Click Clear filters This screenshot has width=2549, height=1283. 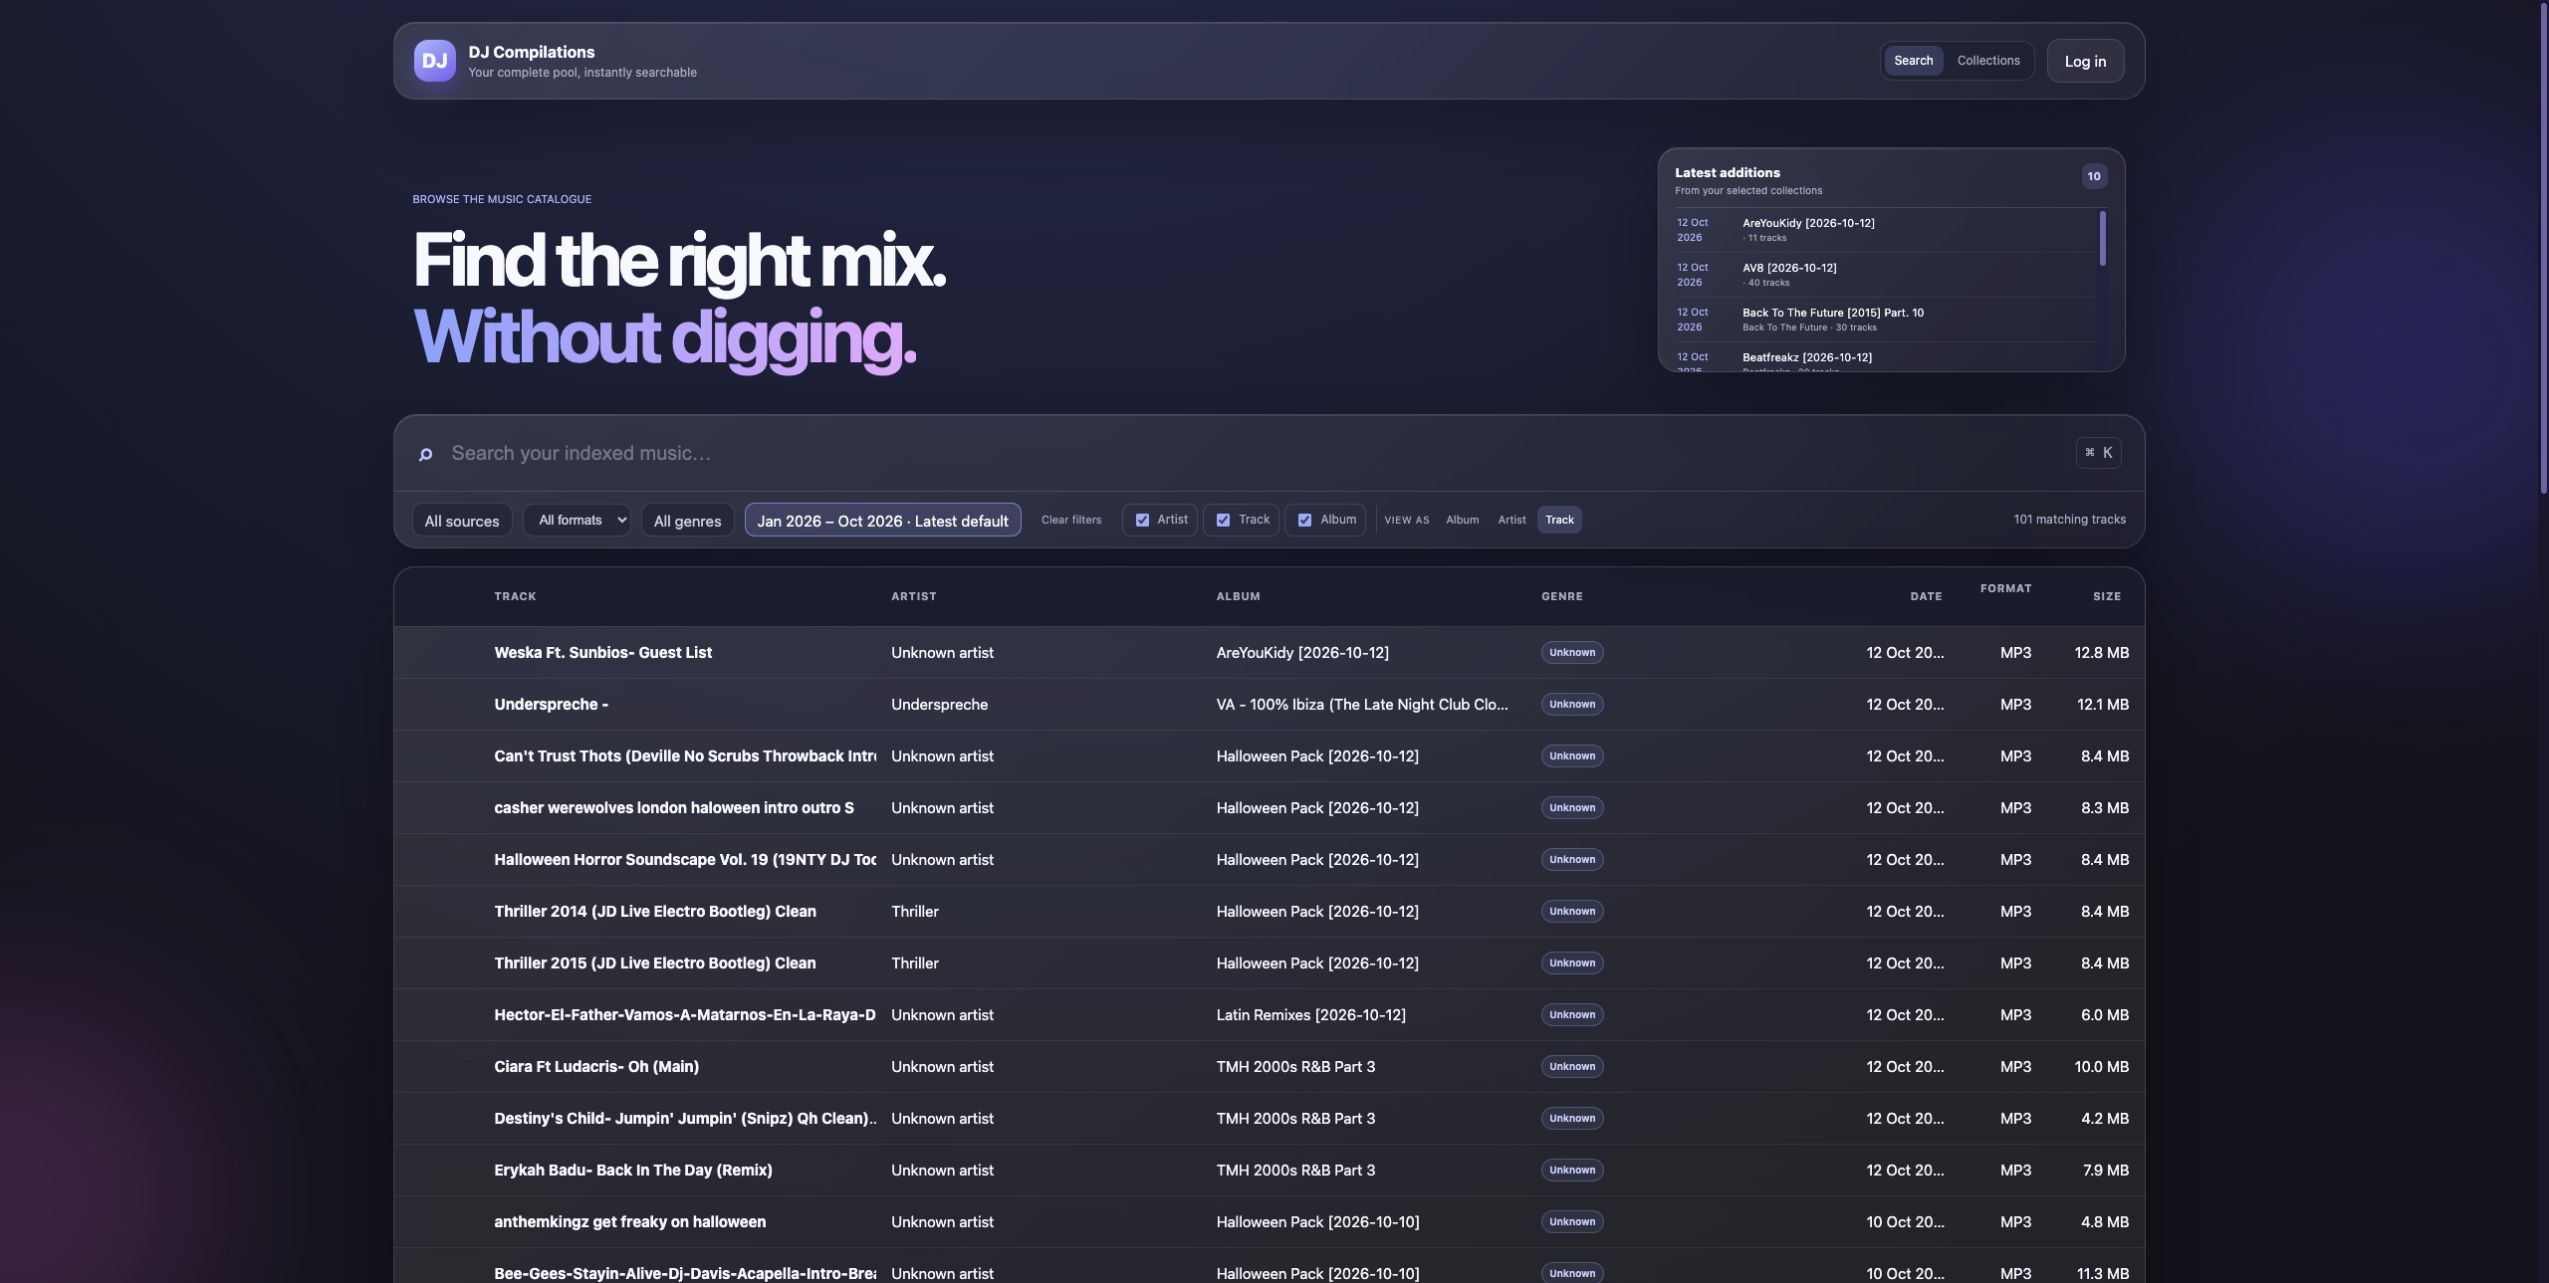(x=1071, y=520)
